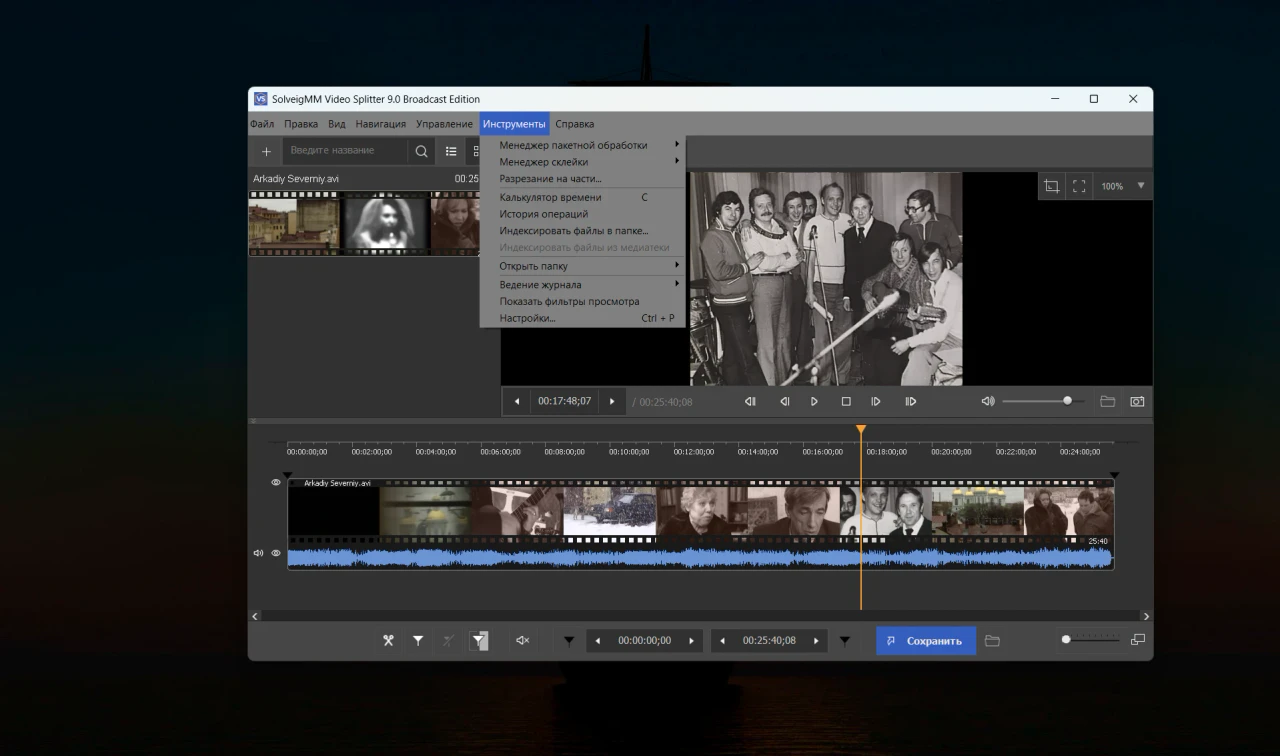Open output folder icon next to Сохранить
This screenshot has height=756, width=1280.
pos(992,641)
